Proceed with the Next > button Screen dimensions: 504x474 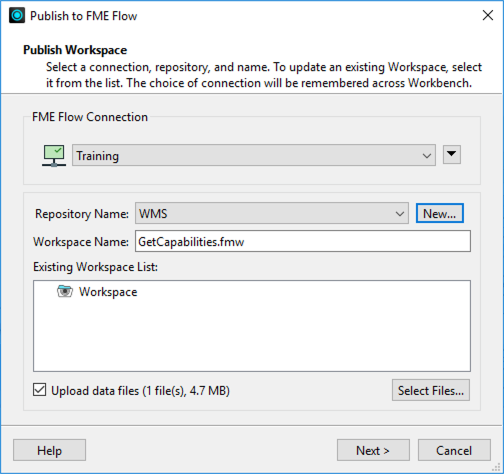coord(373,450)
